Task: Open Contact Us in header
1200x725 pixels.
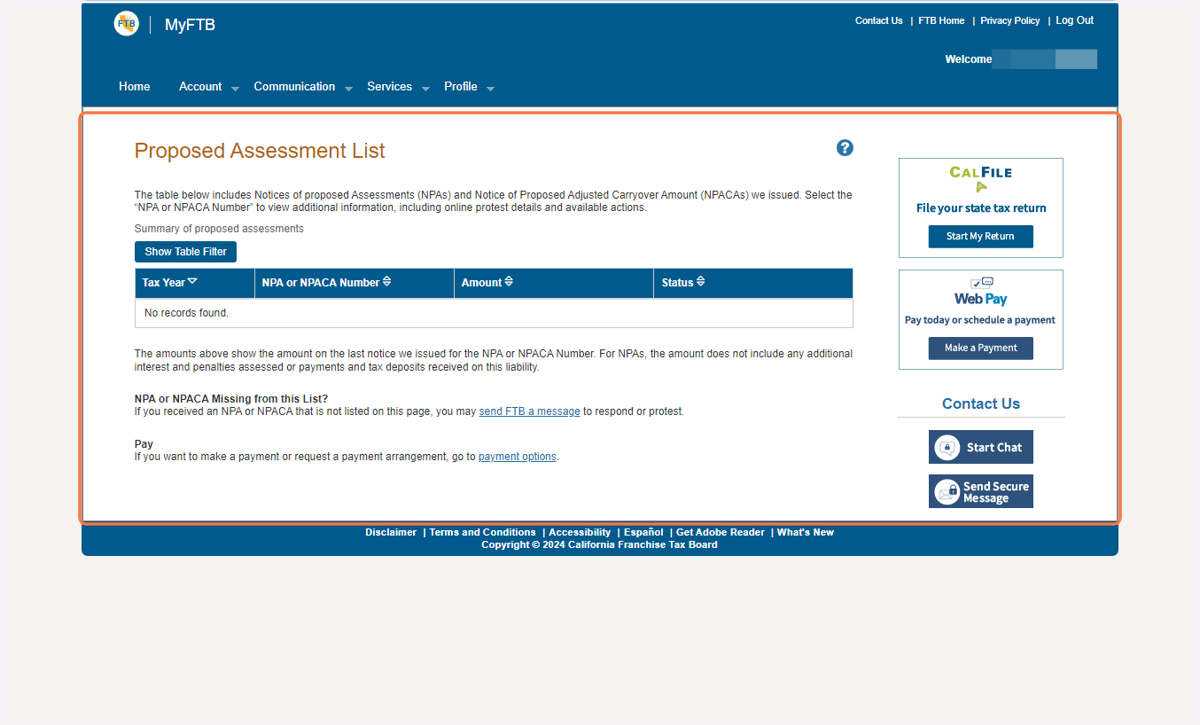Action: 879,20
